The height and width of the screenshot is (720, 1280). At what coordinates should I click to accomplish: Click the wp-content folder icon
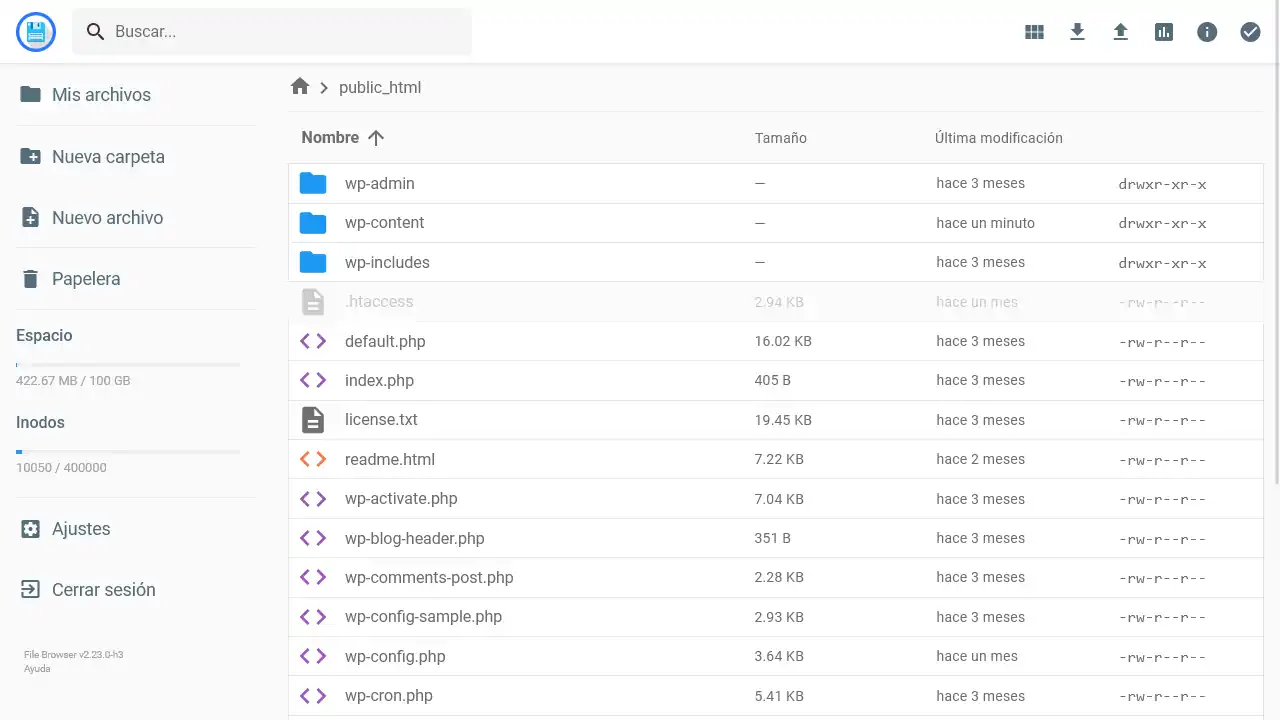pyautogui.click(x=313, y=223)
